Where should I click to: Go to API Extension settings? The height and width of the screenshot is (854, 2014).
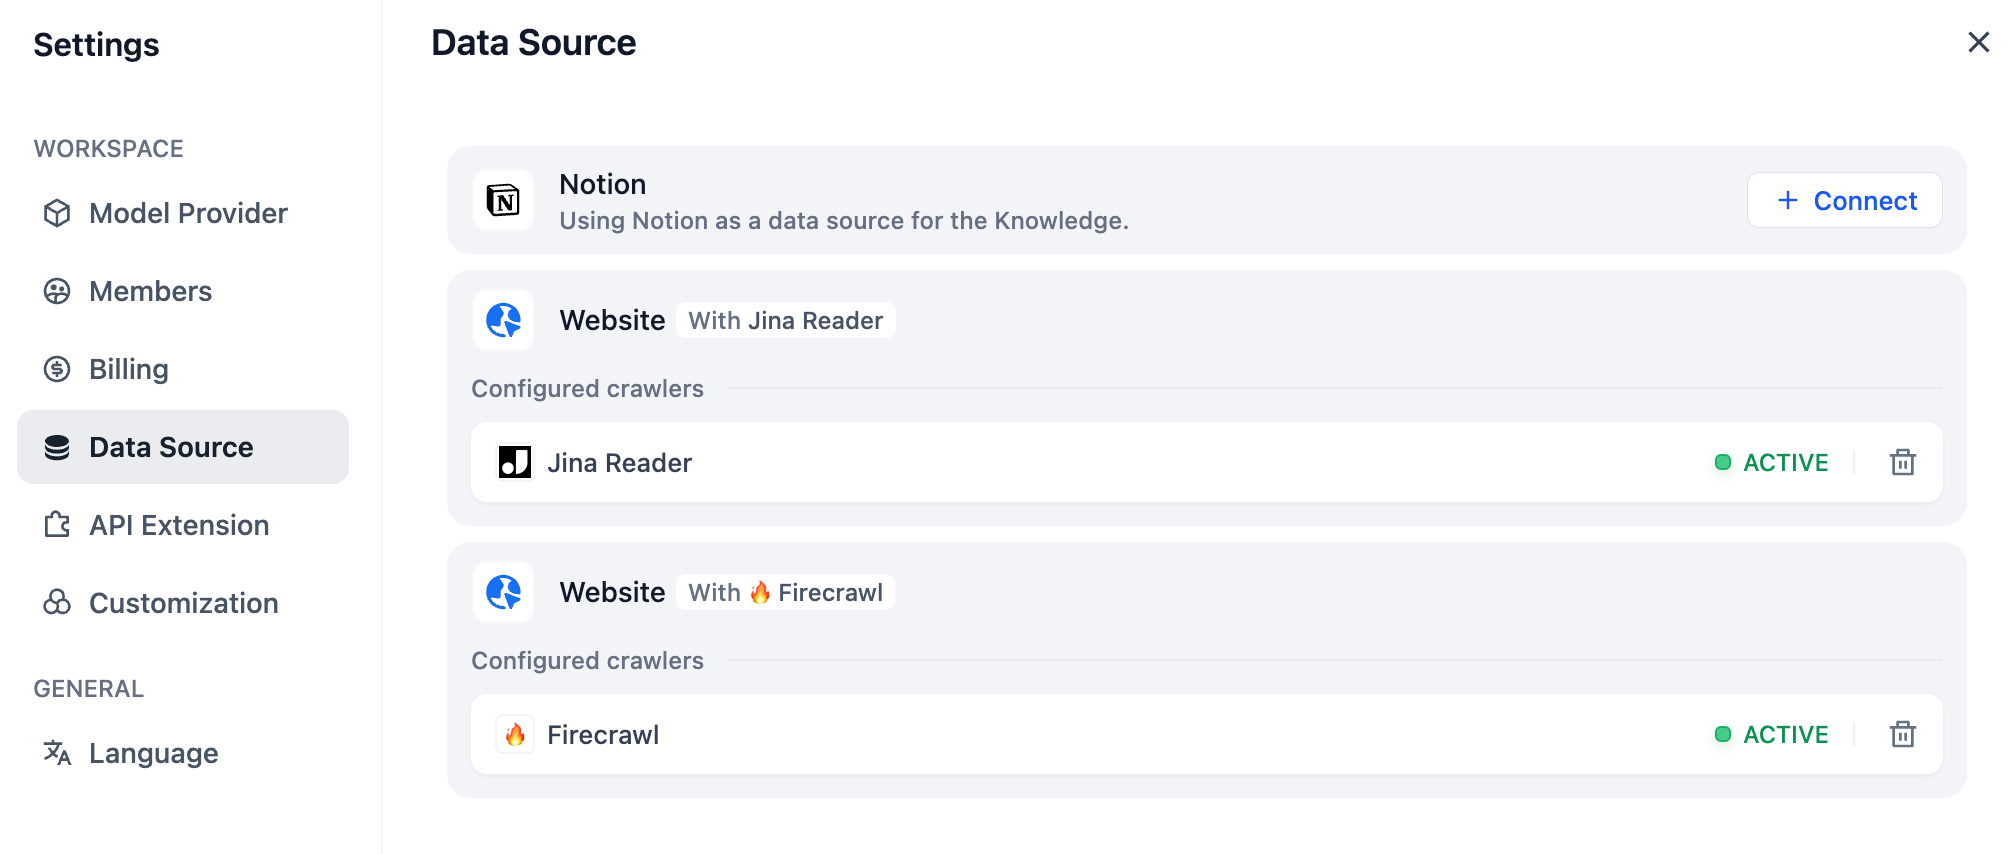click(179, 525)
